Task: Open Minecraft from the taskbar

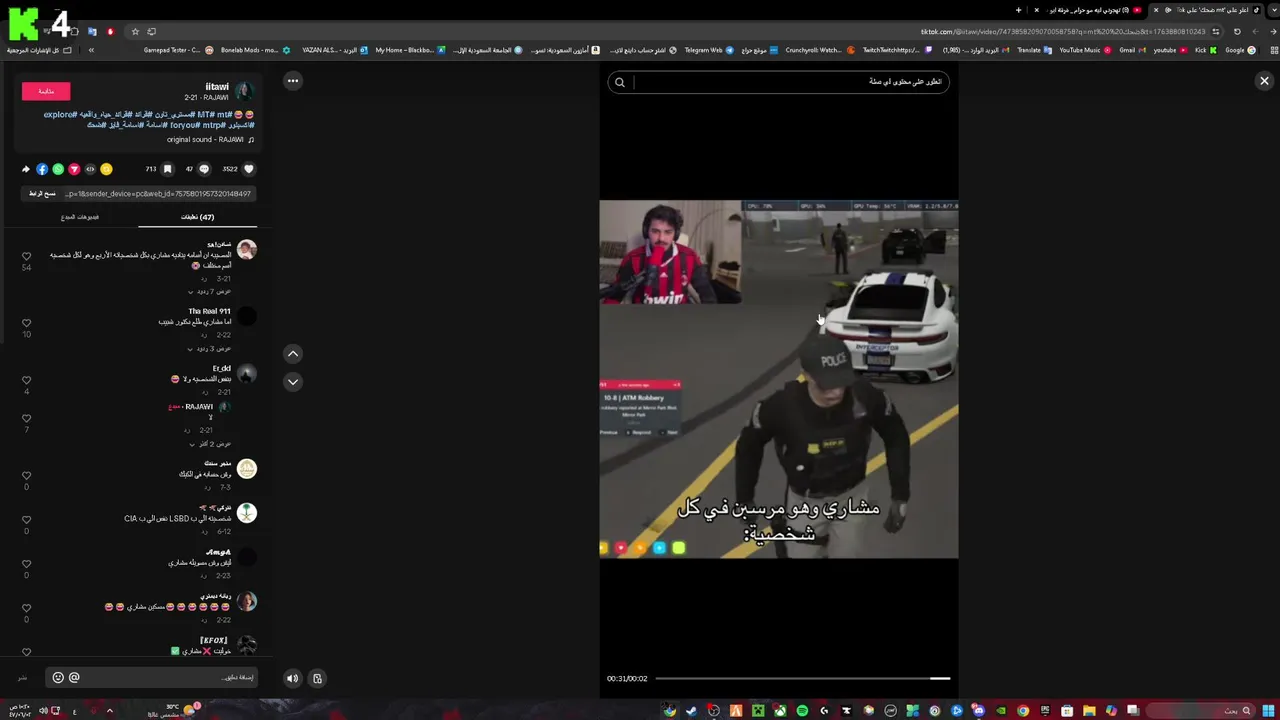Action: [x=758, y=711]
